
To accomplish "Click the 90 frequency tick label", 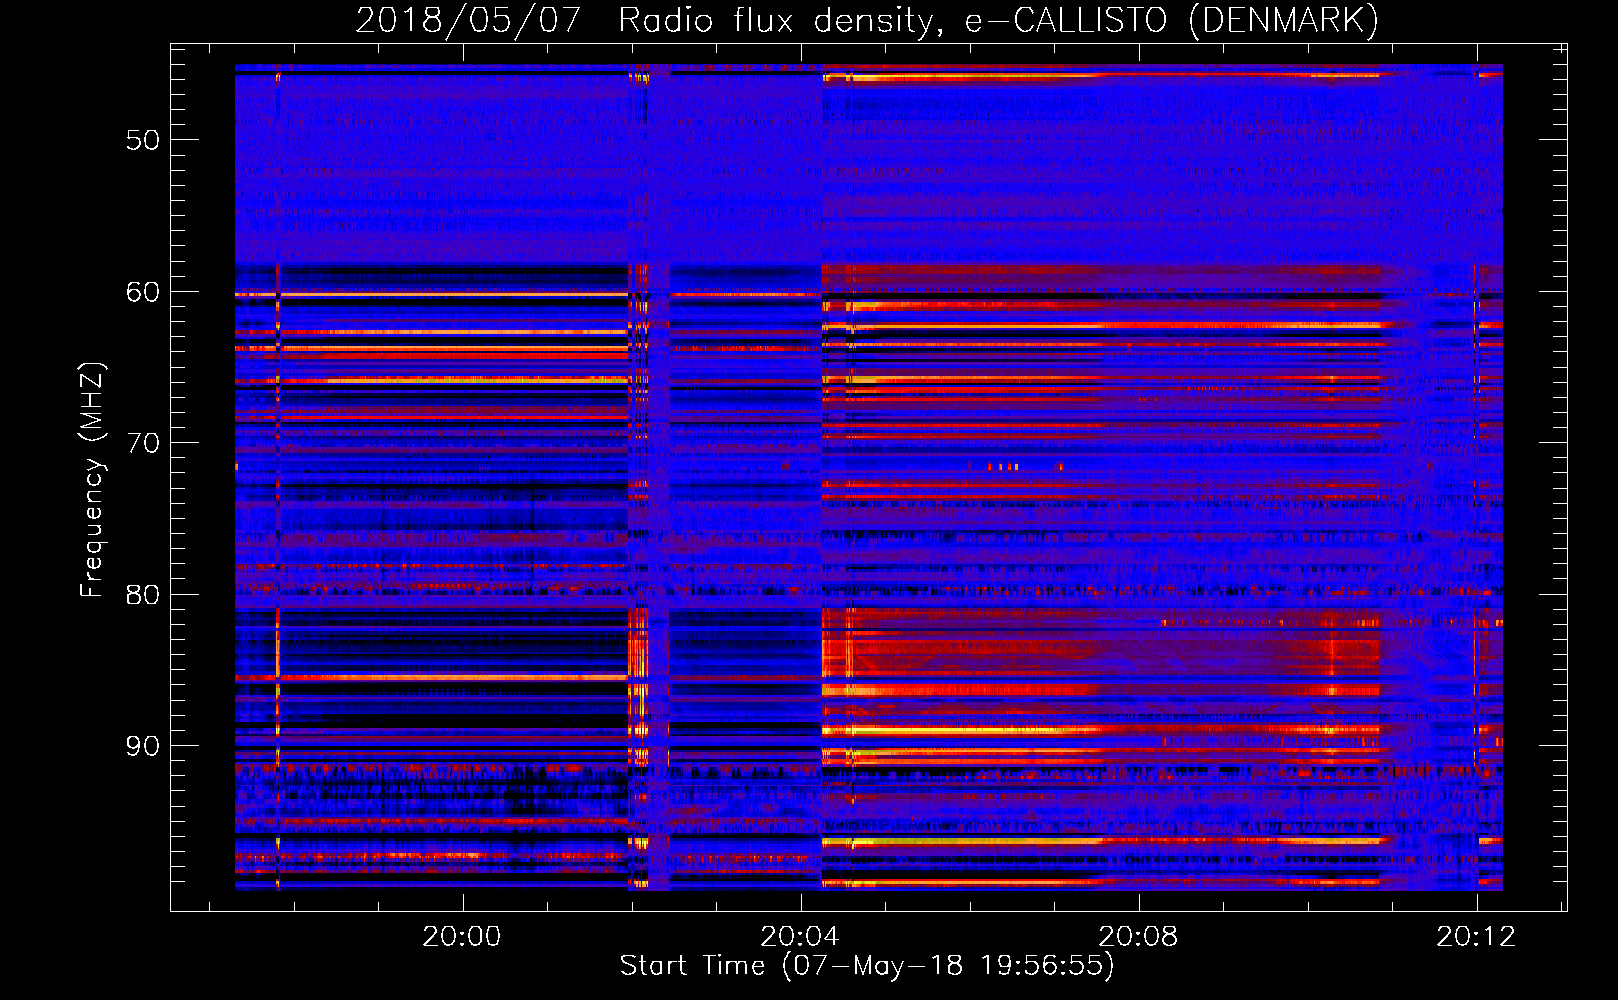I will click(x=143, y=747).
